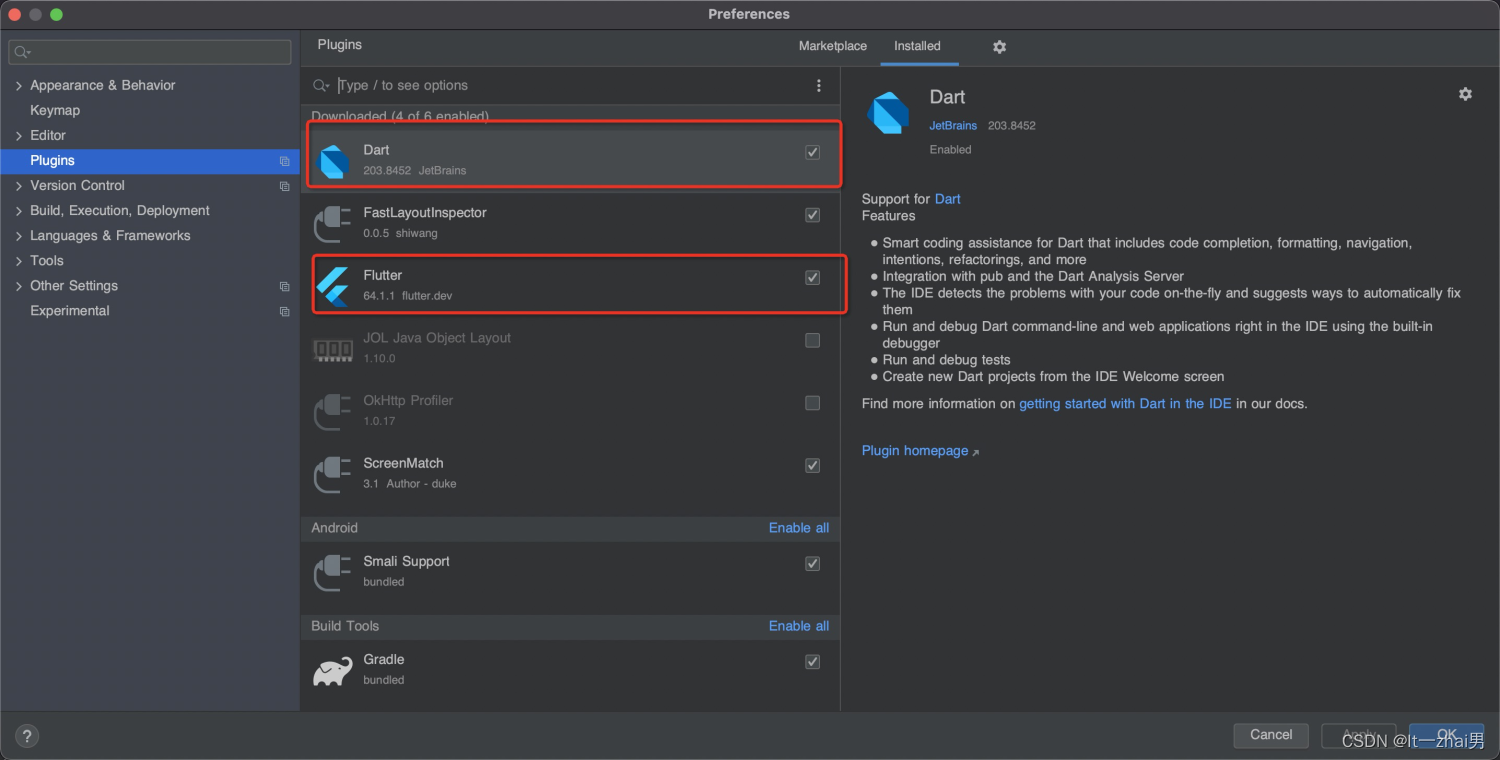Click the Dart plugin logo in the list
1500x760 pixels.
tap(334, 160)
